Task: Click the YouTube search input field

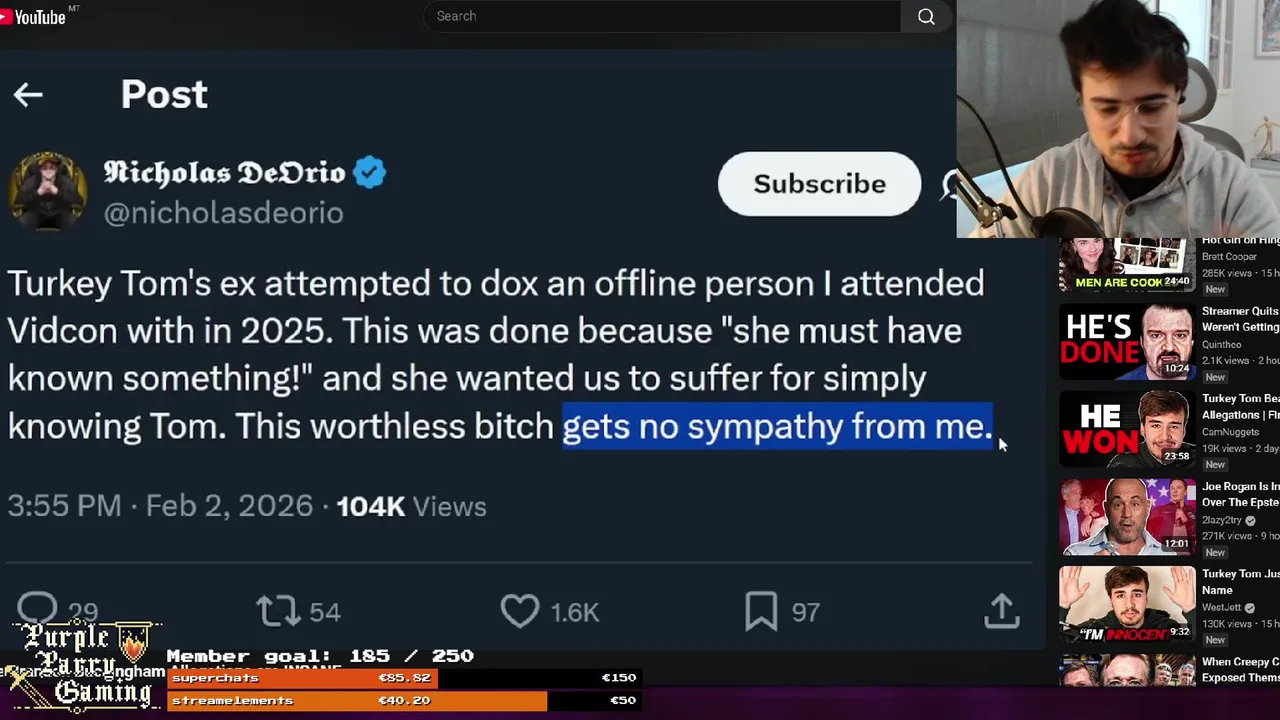Action: pyautogui.click(x=660, y=17)
